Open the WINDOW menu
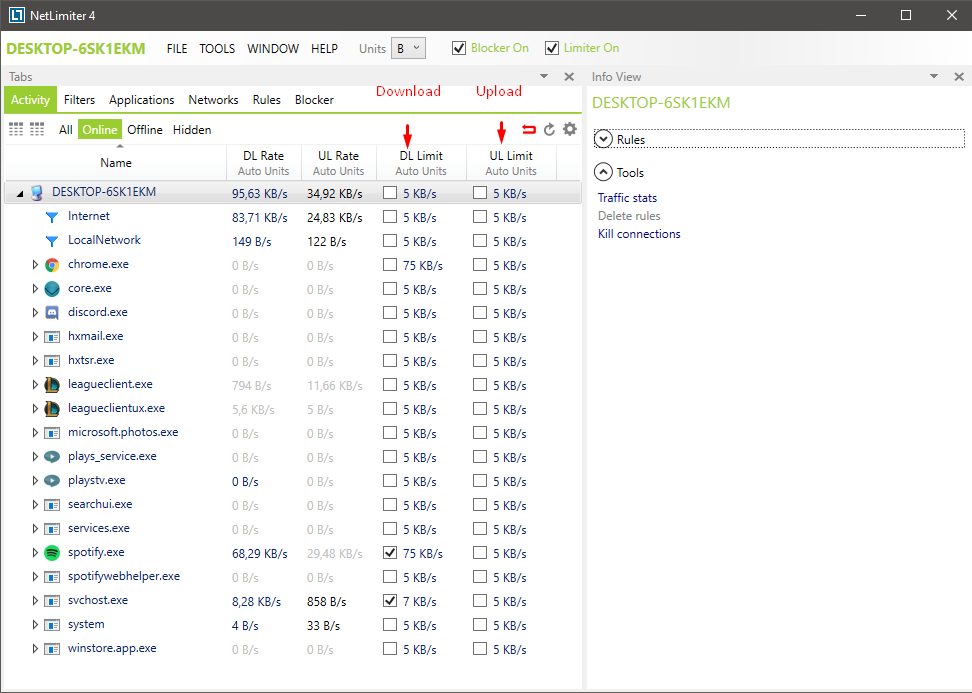The image size is (972, 693). [273, 48]
